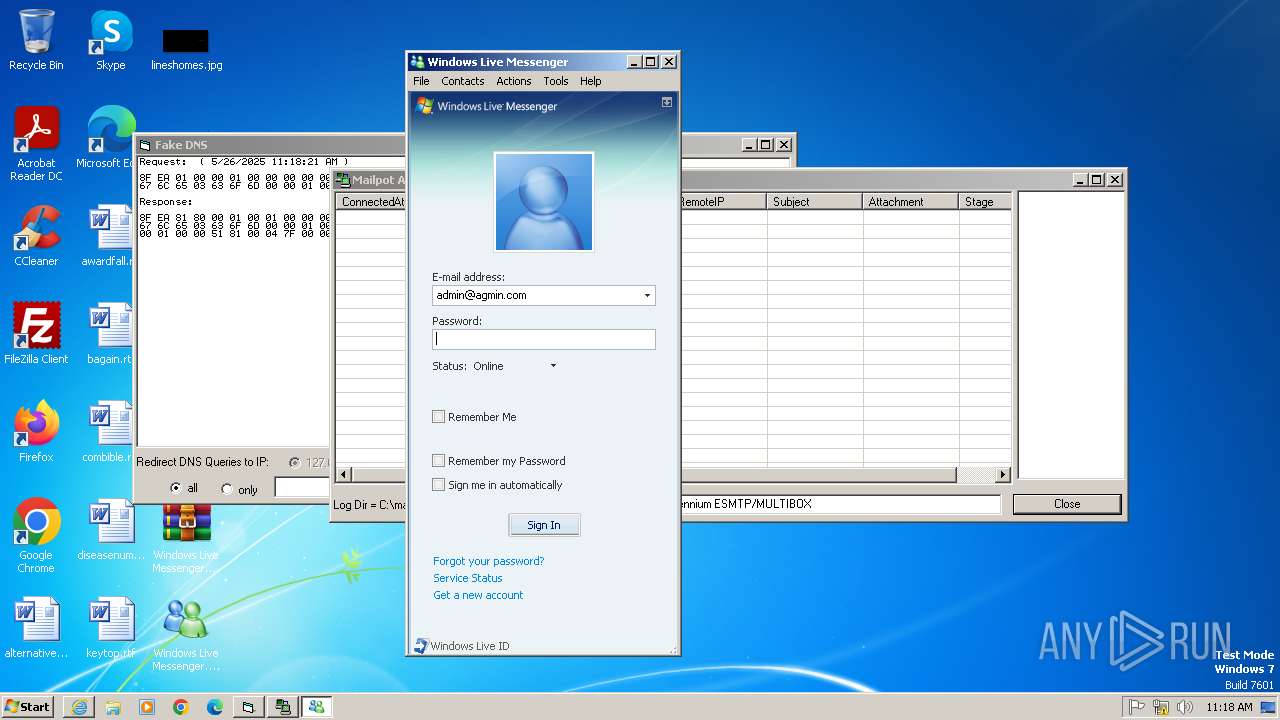The width and height of the screenshot is (1280, 720).
Task: Open the Status Online dropdown
Action: [x=553, y=366]
